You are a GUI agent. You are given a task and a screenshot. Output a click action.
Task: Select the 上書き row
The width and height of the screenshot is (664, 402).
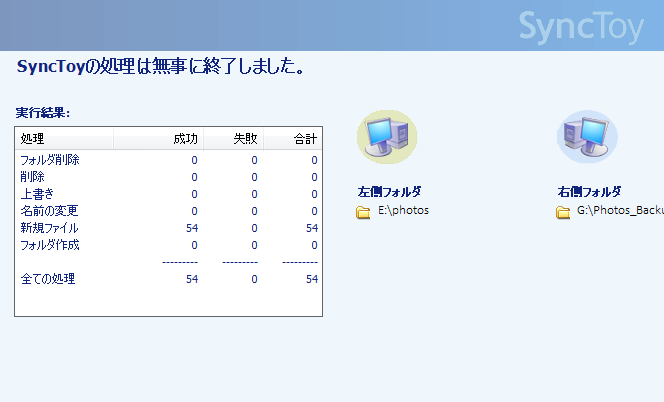coord(169,194)
